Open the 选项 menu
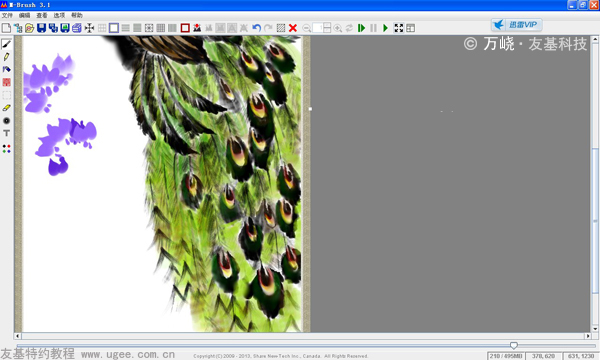 [59, 15]
